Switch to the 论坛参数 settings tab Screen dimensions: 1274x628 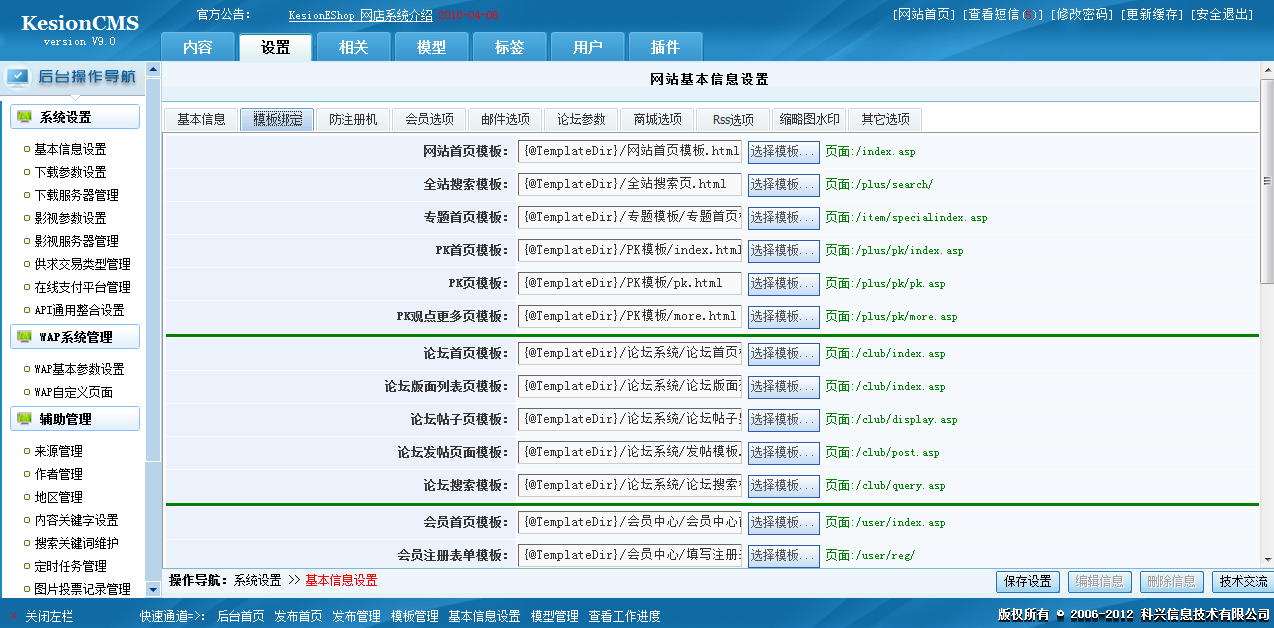pyautogui.click(x=581, y=120)
